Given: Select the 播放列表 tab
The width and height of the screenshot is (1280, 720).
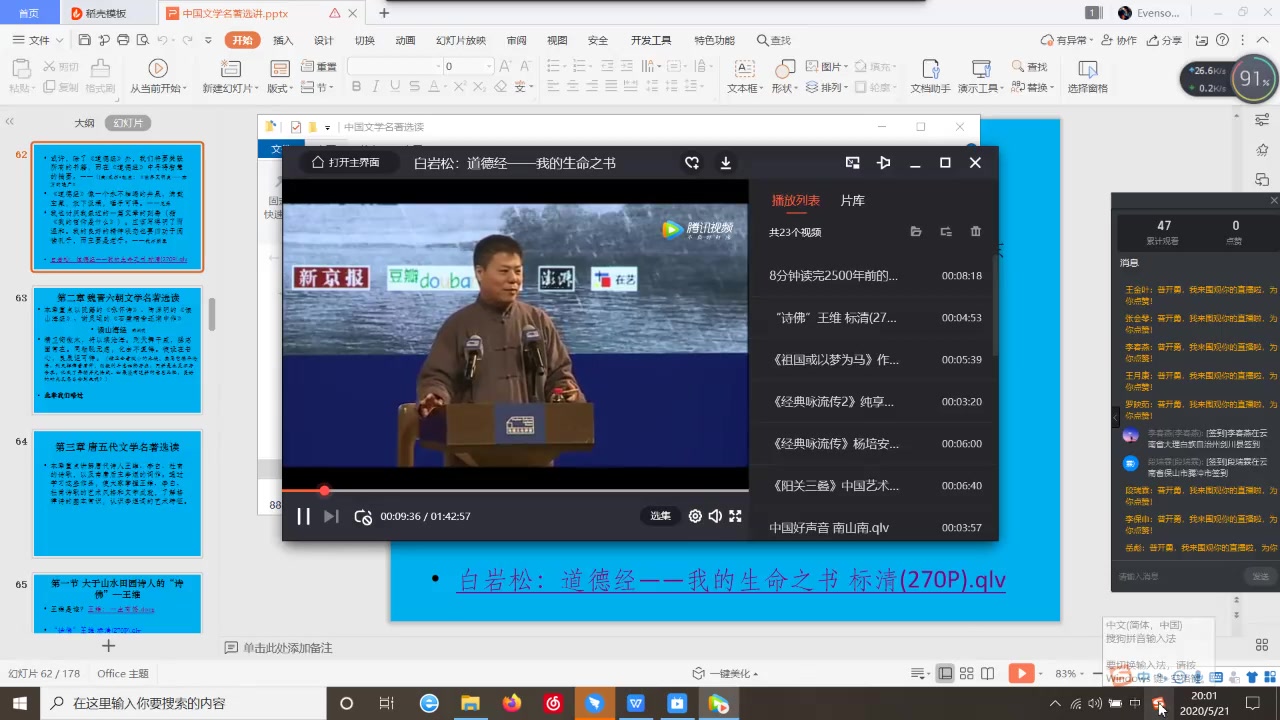Looking at the screenshot, I should coord(795,201).
